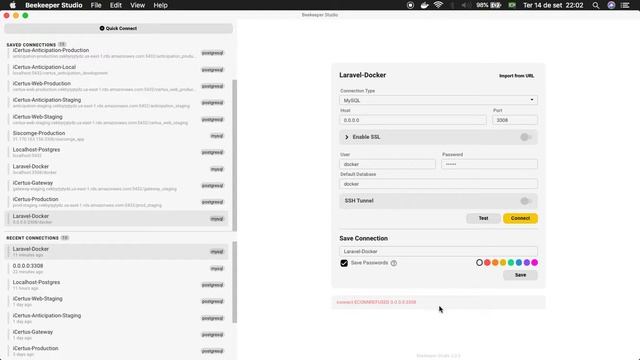Click the battery status icon
640x360 pixels.
[x=496, y=5]
